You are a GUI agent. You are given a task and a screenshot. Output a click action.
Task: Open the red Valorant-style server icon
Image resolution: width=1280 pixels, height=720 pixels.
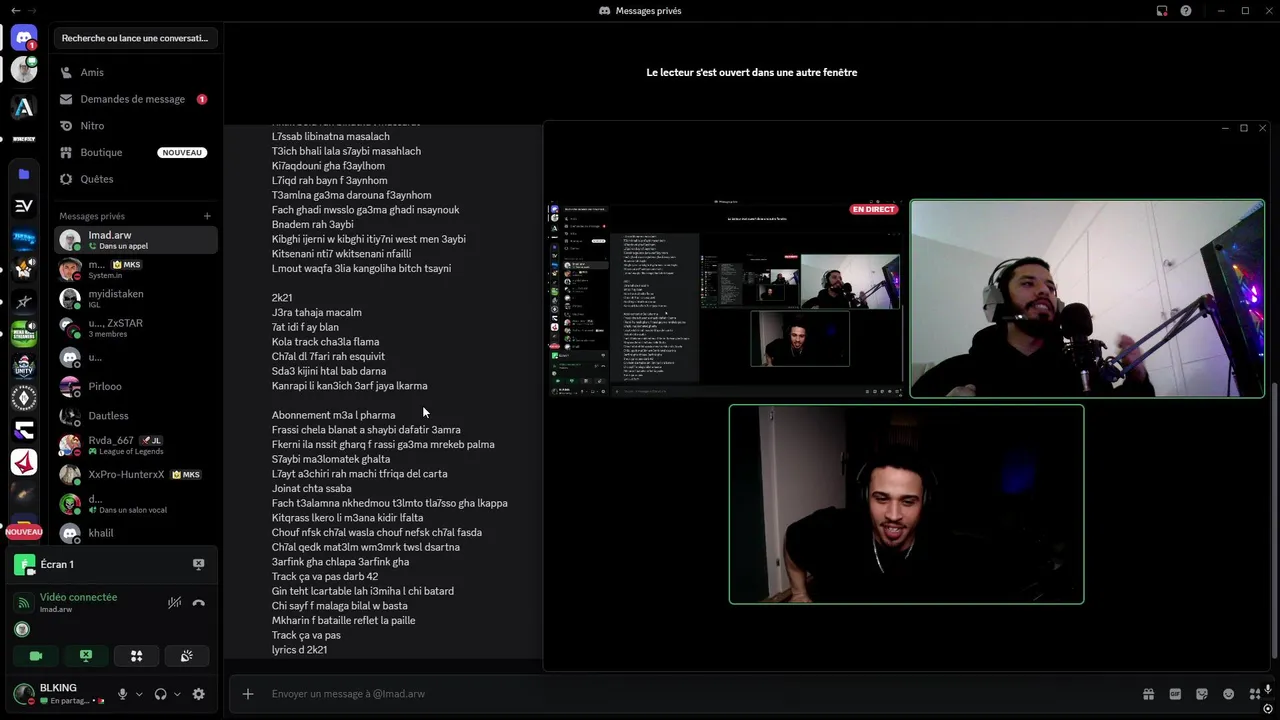(24, 462)
